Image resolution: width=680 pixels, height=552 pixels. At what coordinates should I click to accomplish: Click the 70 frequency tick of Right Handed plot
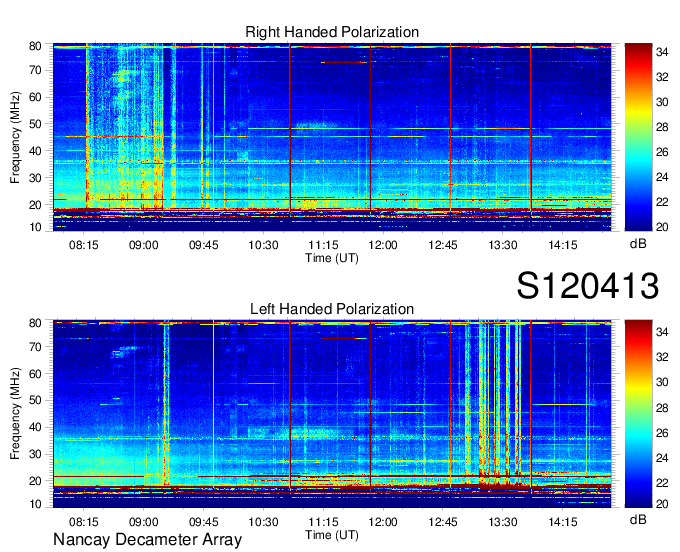pos(35,70)
